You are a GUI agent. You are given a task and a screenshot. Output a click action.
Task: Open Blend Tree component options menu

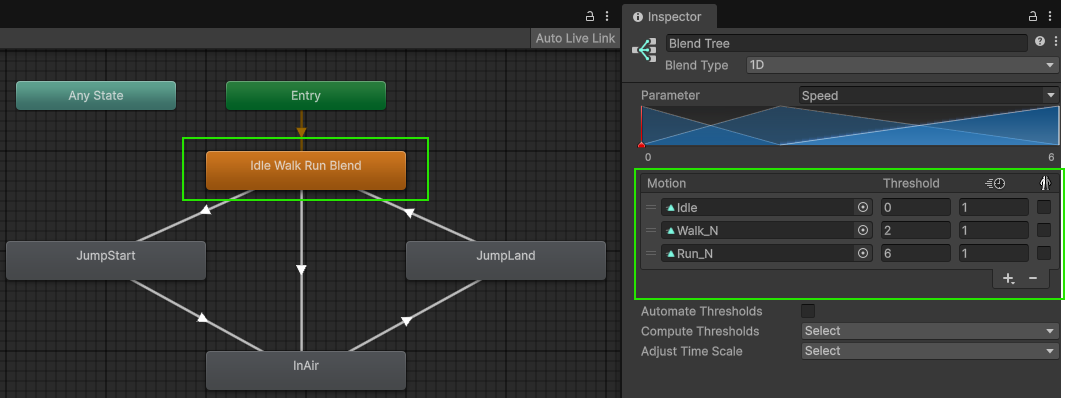tap(1055, 42)
